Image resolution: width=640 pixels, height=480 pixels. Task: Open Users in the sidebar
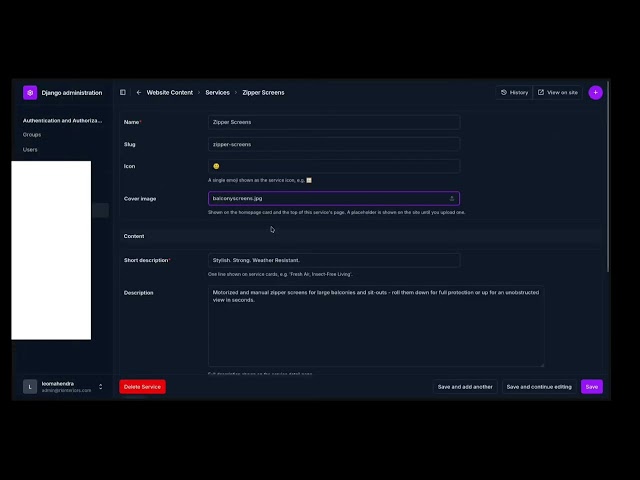tap(30, 150)
